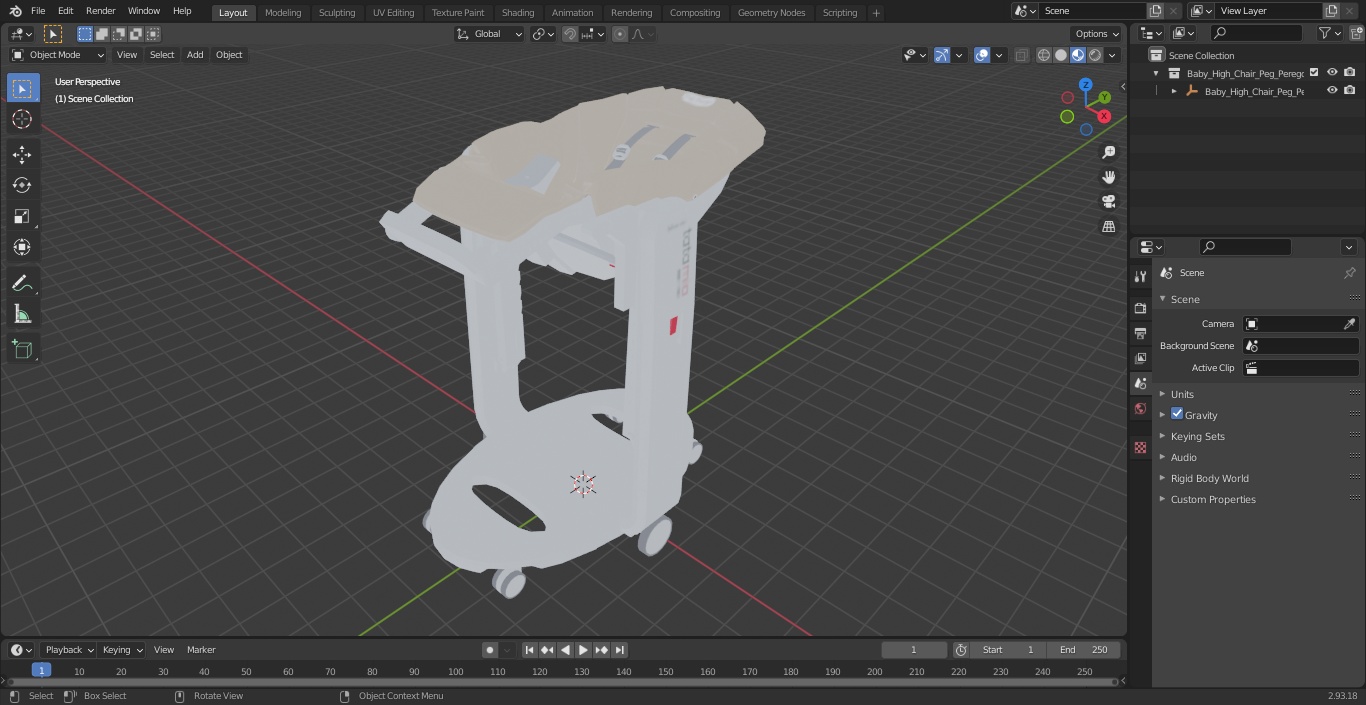Open the Marker menu in timeline
The height and width of the screenshot is (705, 1366).
[201, 650]
